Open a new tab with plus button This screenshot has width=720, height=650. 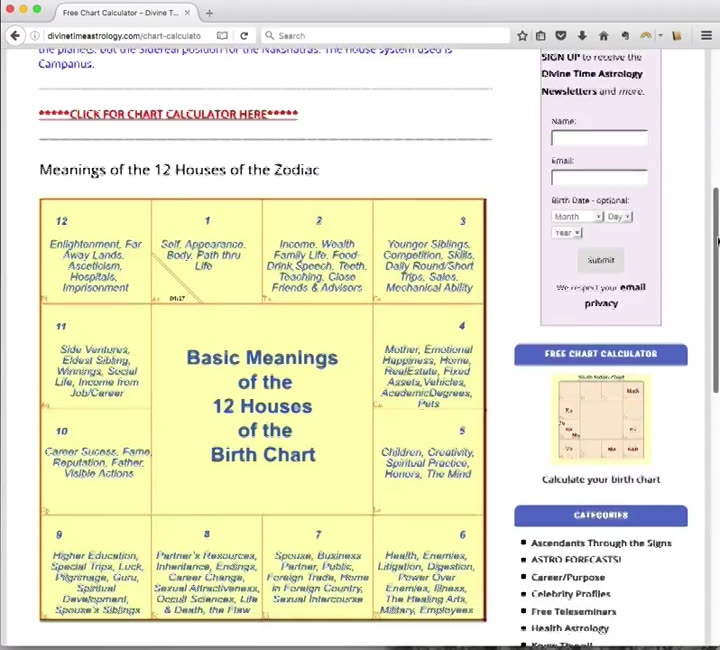coord(209,13)
